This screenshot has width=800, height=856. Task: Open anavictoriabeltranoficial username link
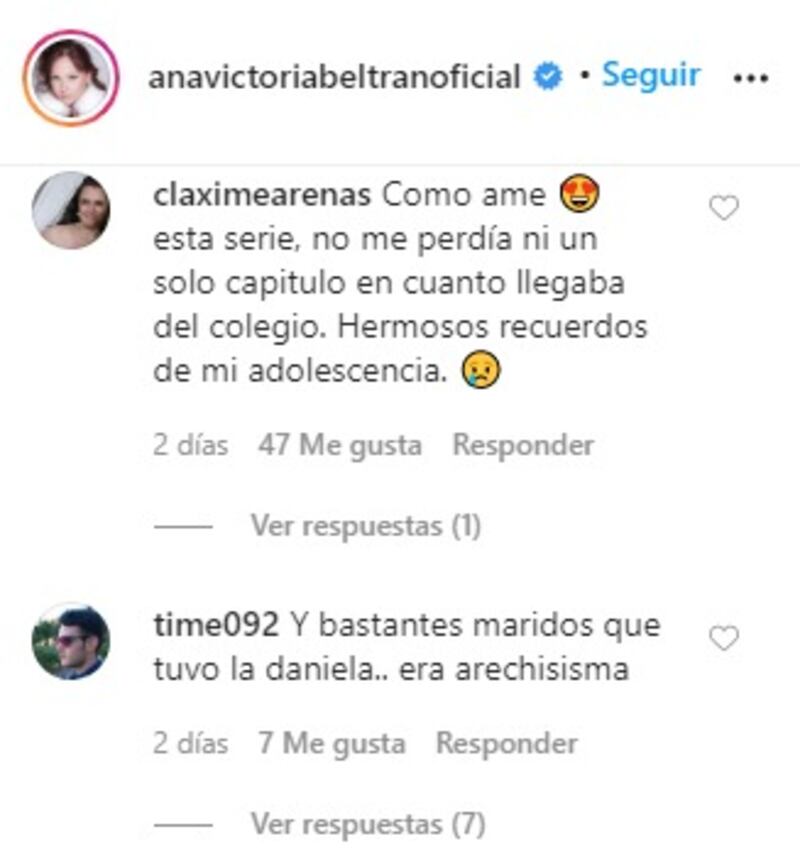(334, 76)
